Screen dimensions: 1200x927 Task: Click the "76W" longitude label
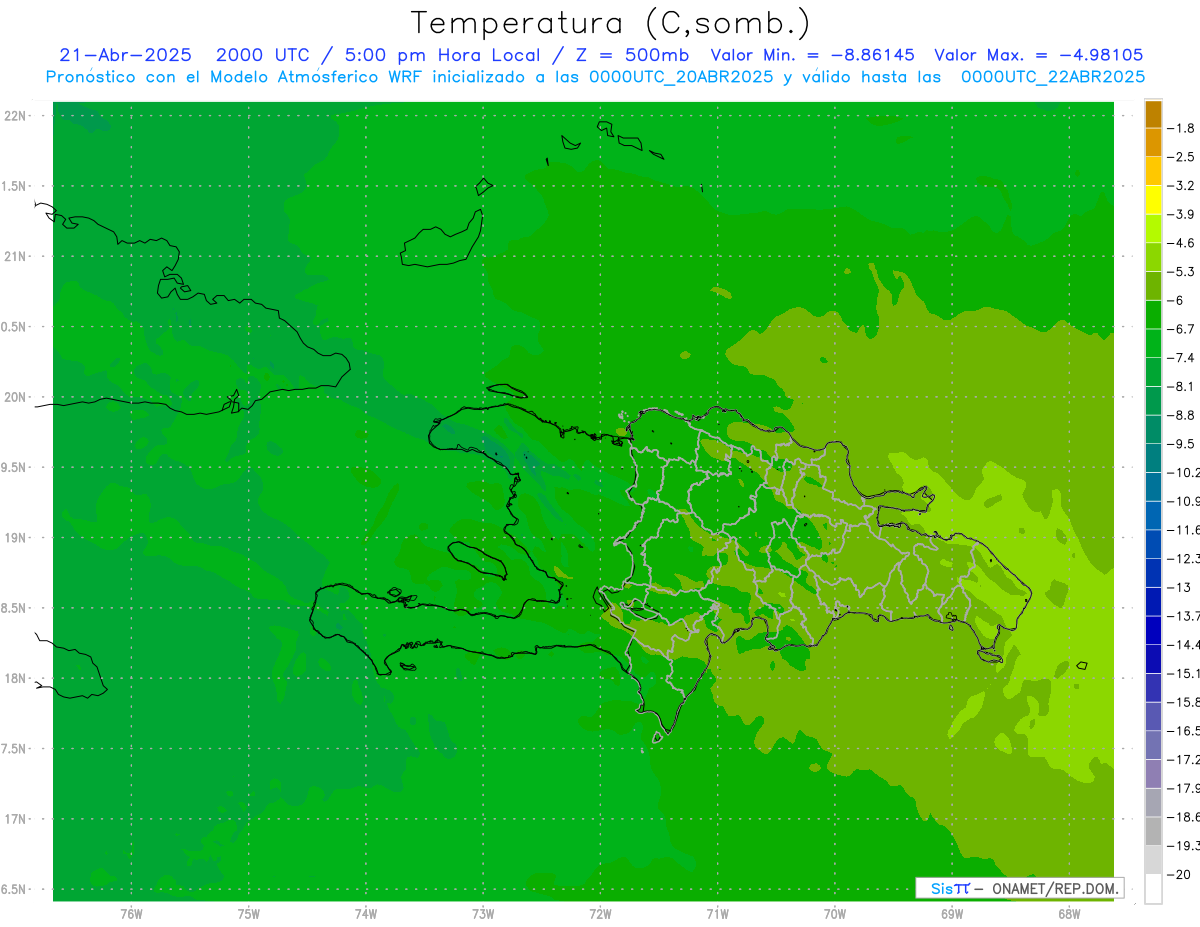(131, 913)
